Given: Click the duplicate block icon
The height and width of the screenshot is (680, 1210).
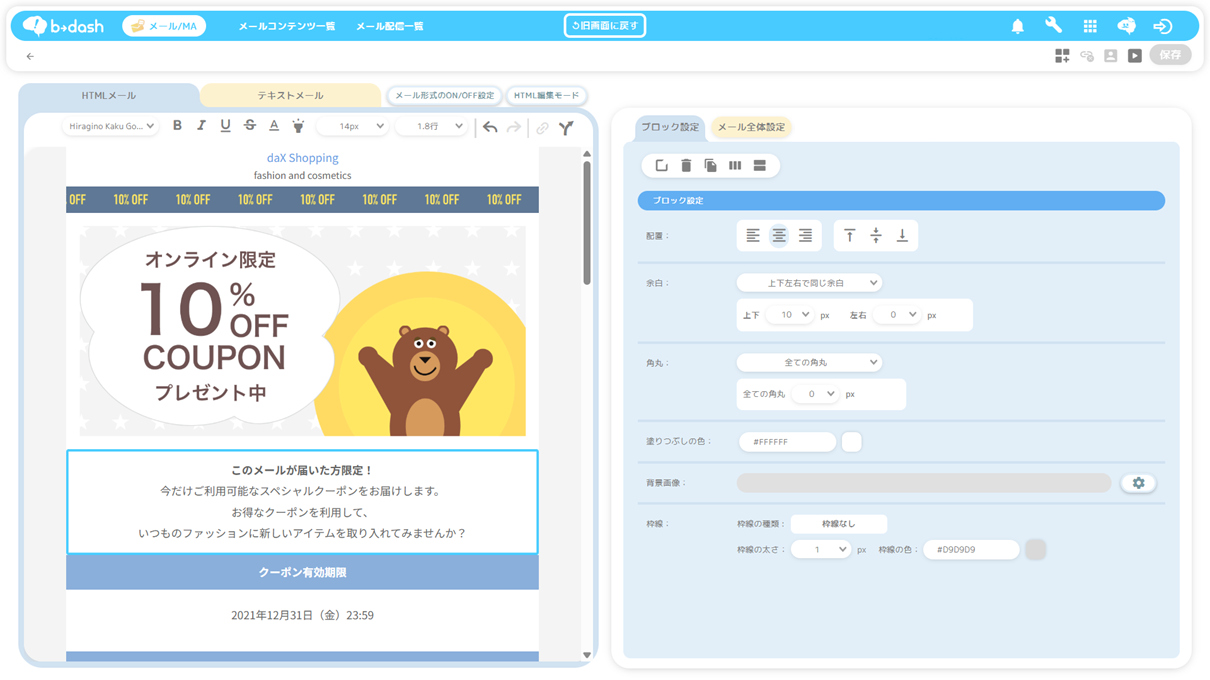Looking at the screenshot, I should 710,166.
